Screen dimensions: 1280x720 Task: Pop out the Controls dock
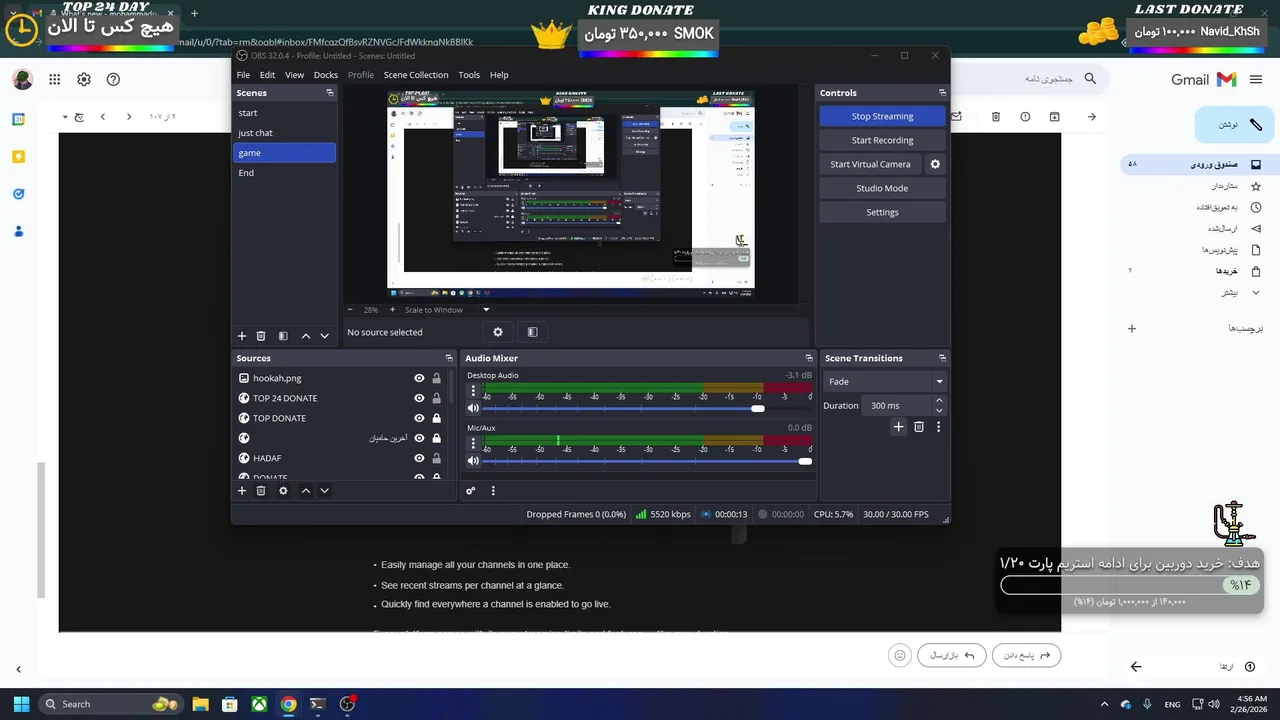click(942, 93)
